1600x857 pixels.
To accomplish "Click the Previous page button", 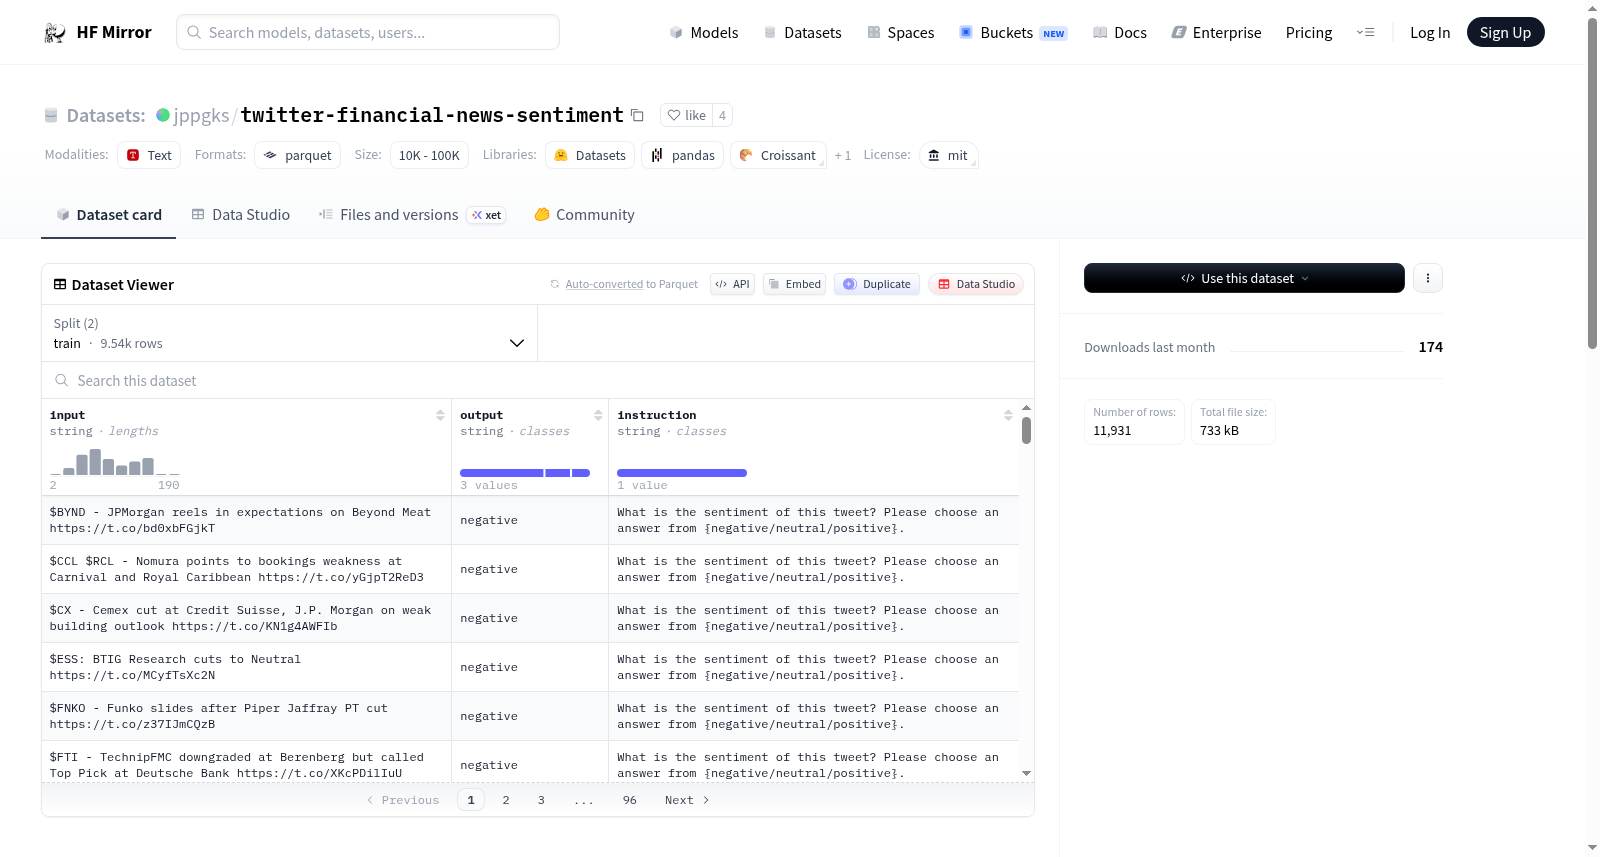I will point(403,800).
